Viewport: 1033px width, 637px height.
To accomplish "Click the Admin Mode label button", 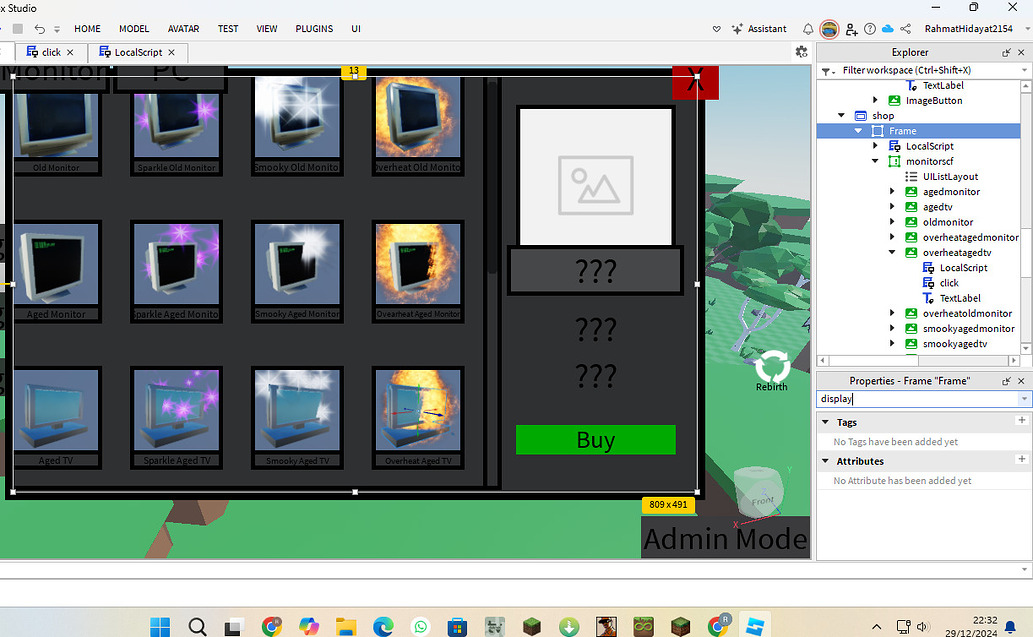I will tap(725, 538).
